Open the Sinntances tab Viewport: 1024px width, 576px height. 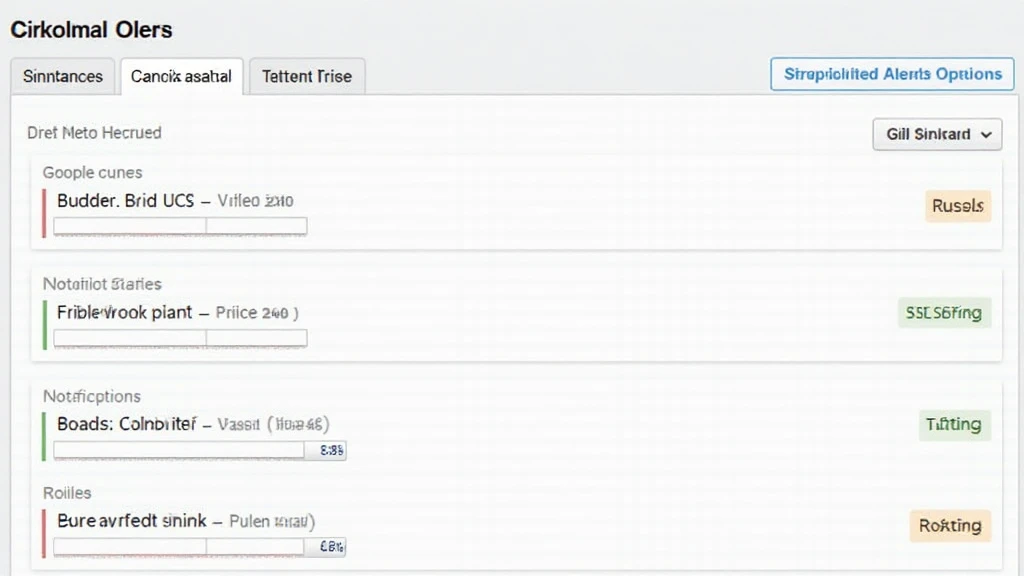(x=62, y=77)
